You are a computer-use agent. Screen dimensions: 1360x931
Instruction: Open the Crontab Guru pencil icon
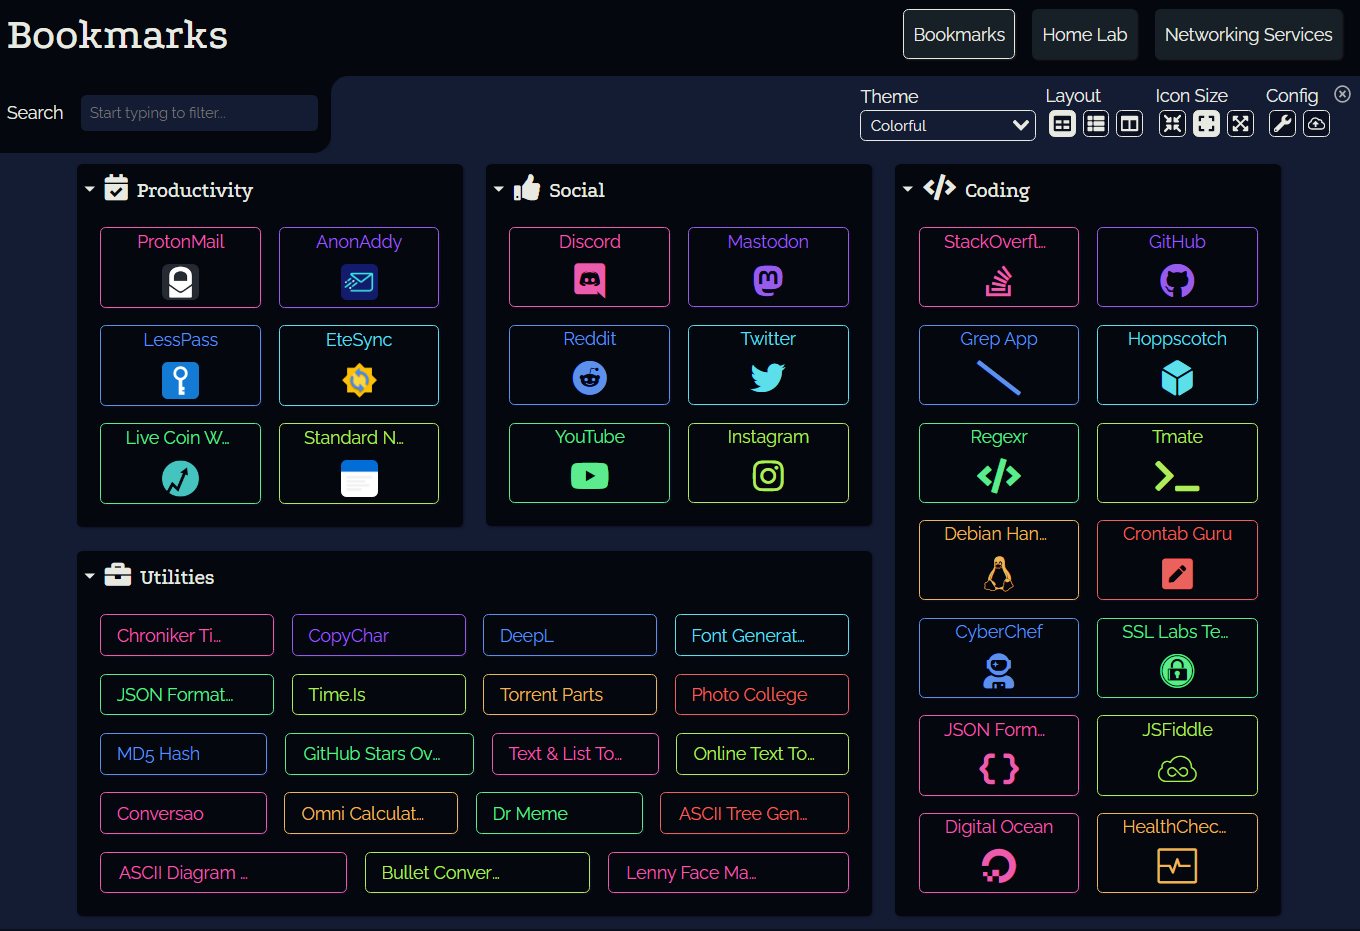[1177, 573]
